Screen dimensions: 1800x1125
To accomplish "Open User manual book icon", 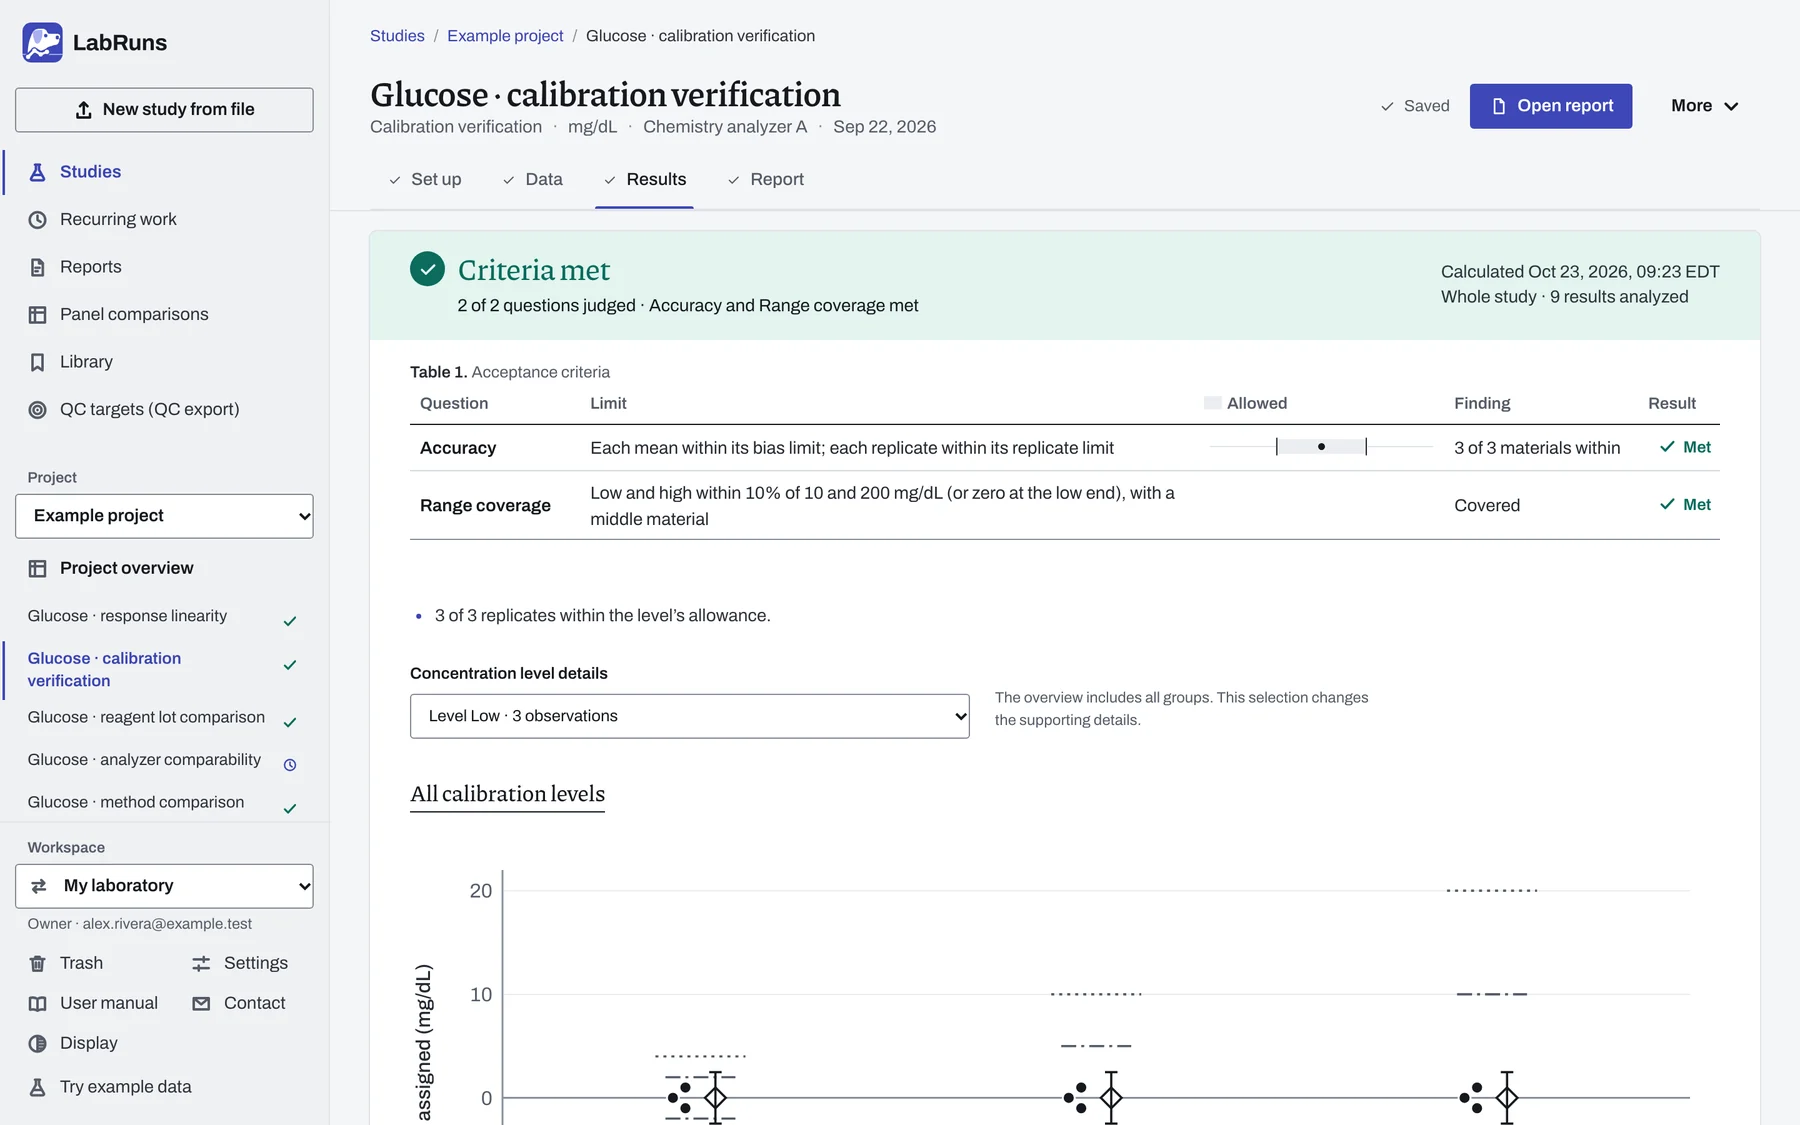I will pyautogui.click(x=37, y=1004).
